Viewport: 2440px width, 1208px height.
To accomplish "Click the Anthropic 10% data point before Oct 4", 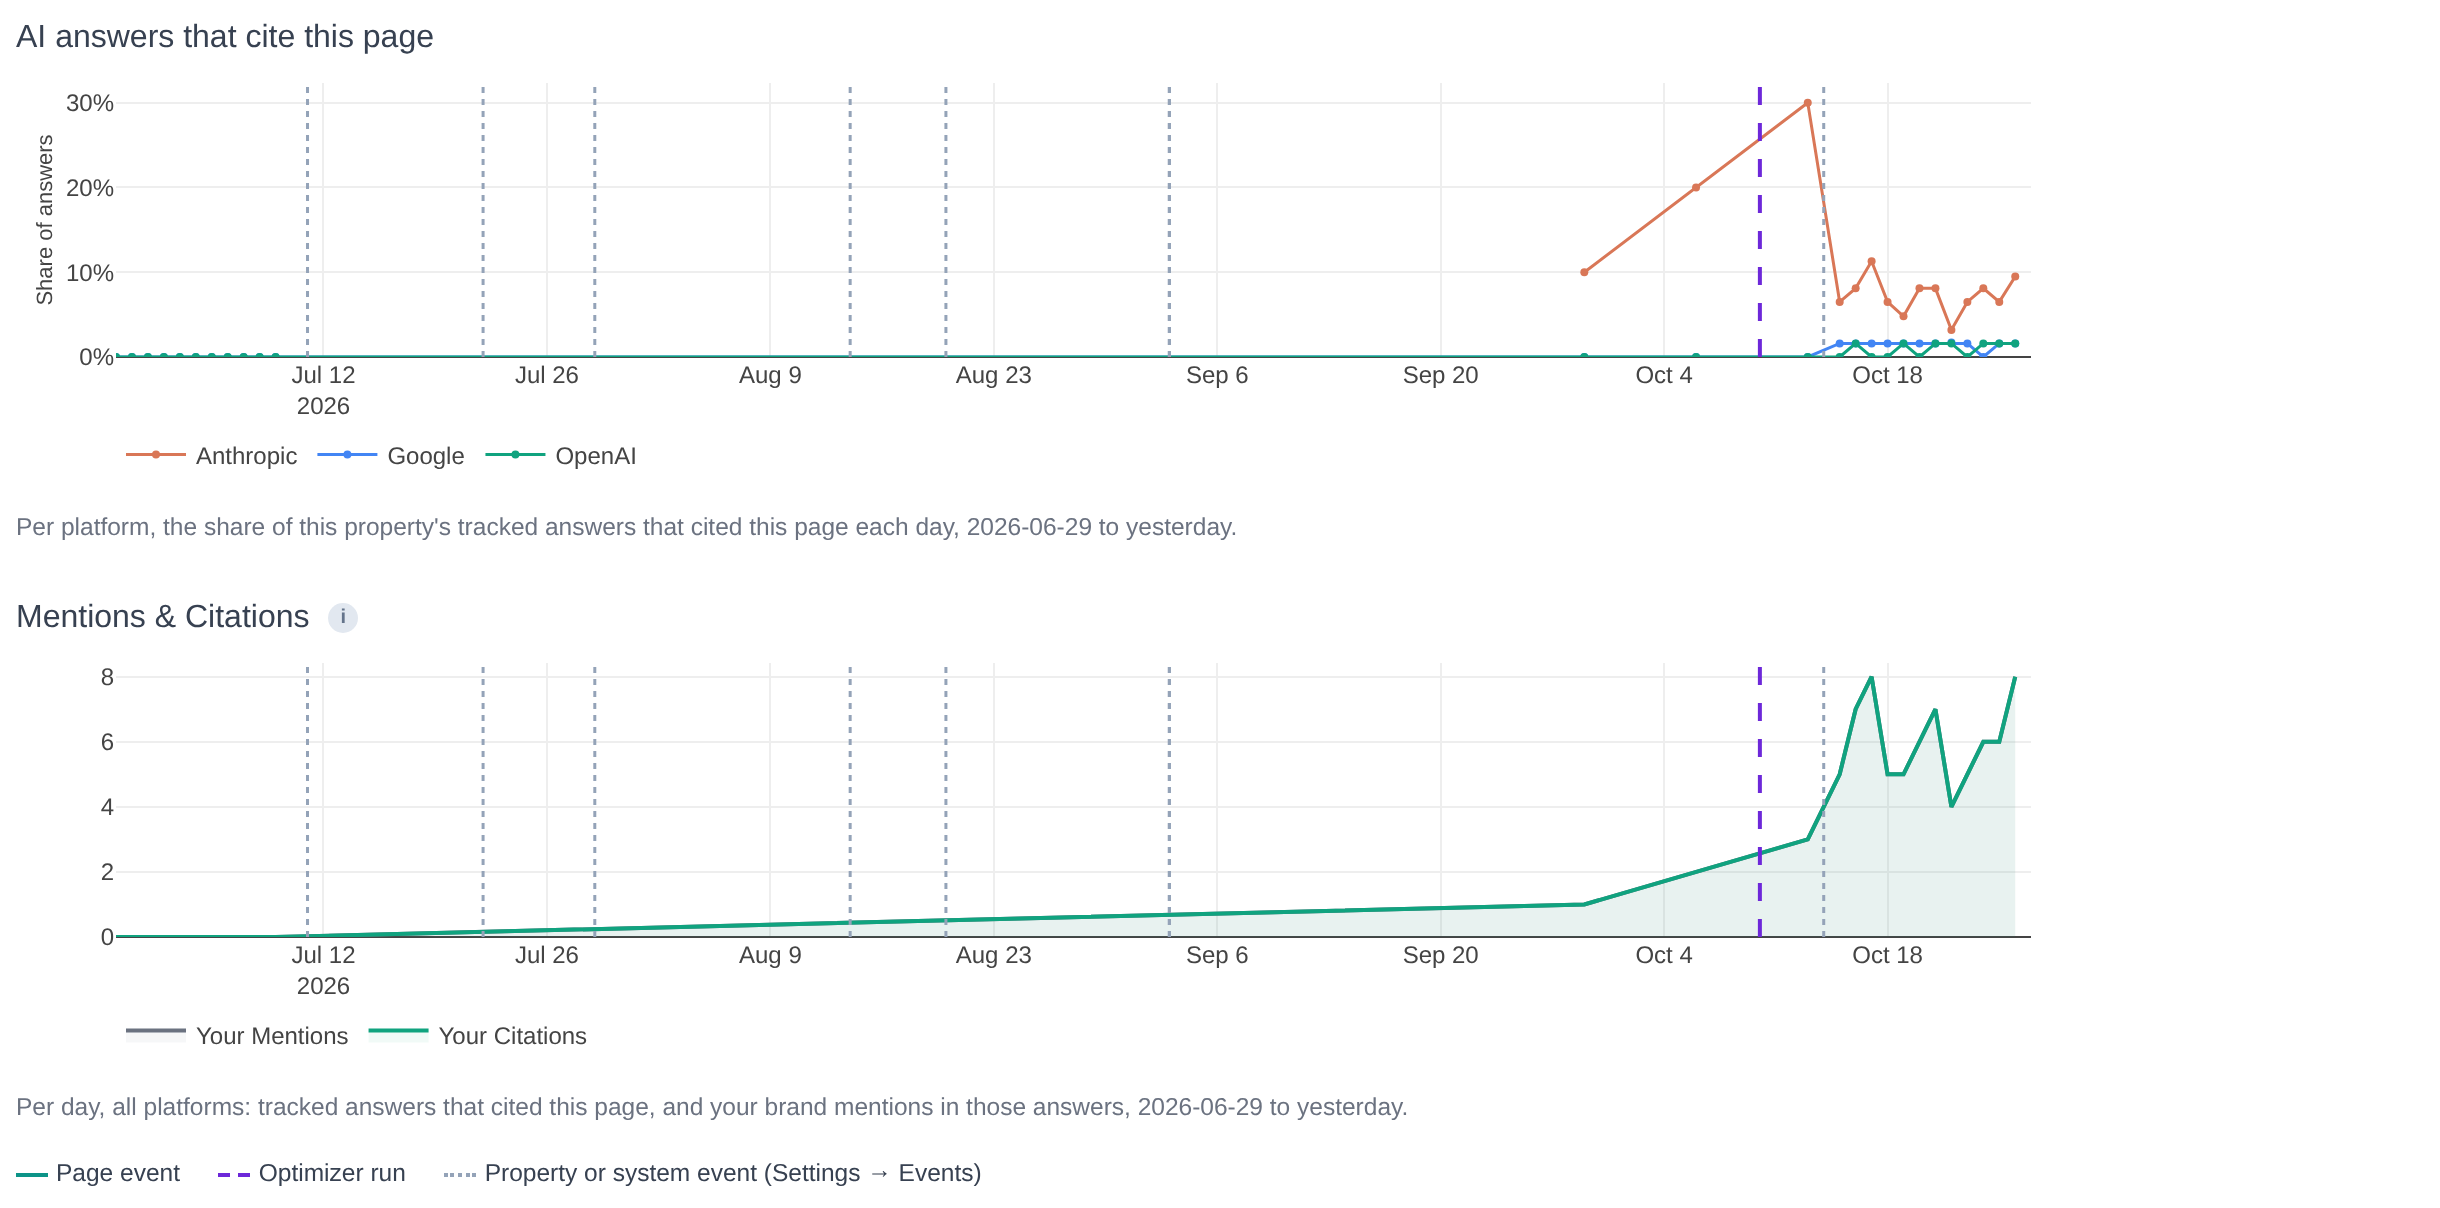I will click(x=1584, y=272).
